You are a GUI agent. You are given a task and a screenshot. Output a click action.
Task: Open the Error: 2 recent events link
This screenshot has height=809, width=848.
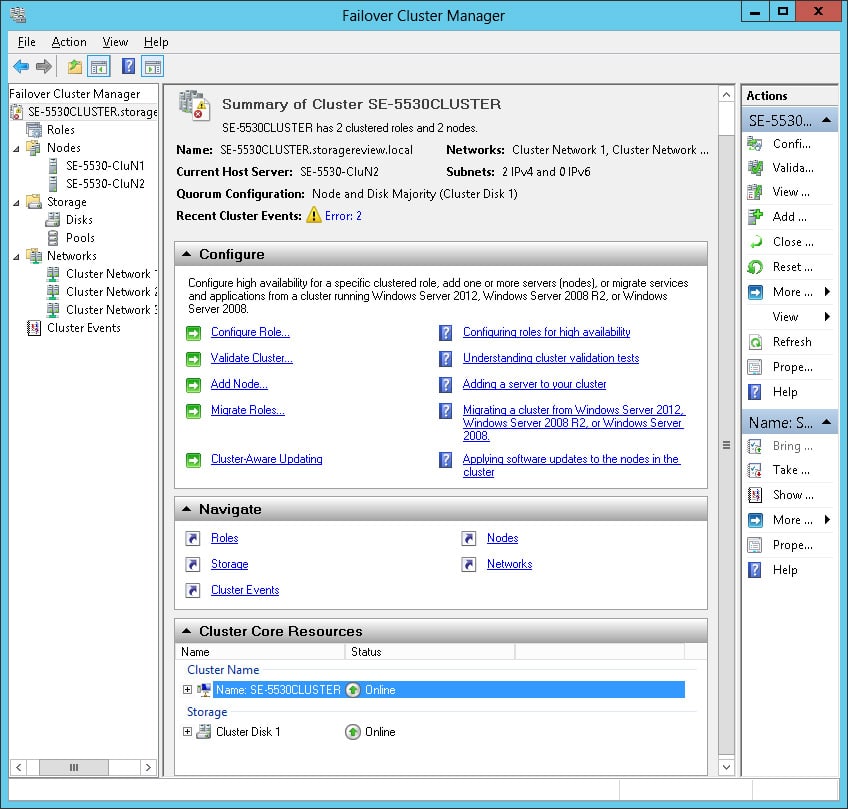(343, 216)
